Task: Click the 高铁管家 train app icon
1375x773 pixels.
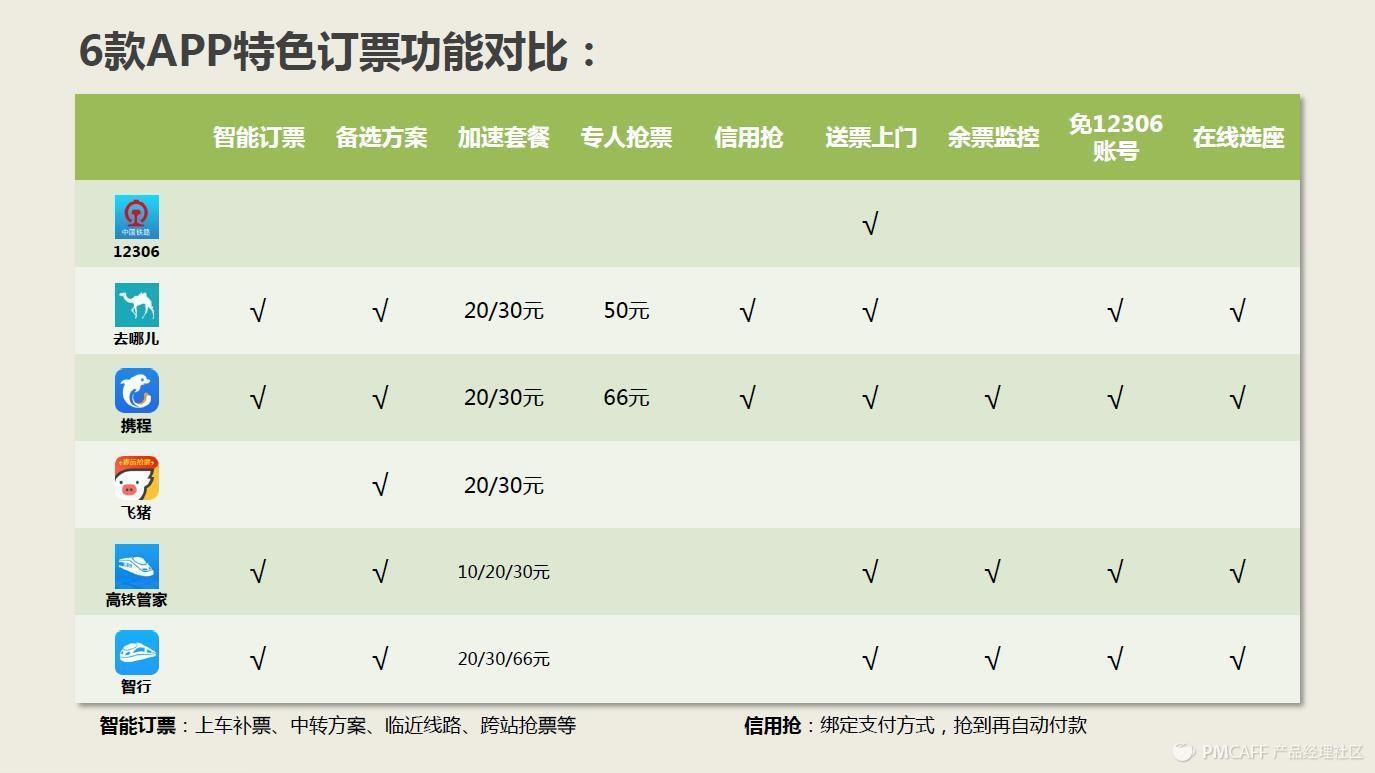Action: coord(136,565)
